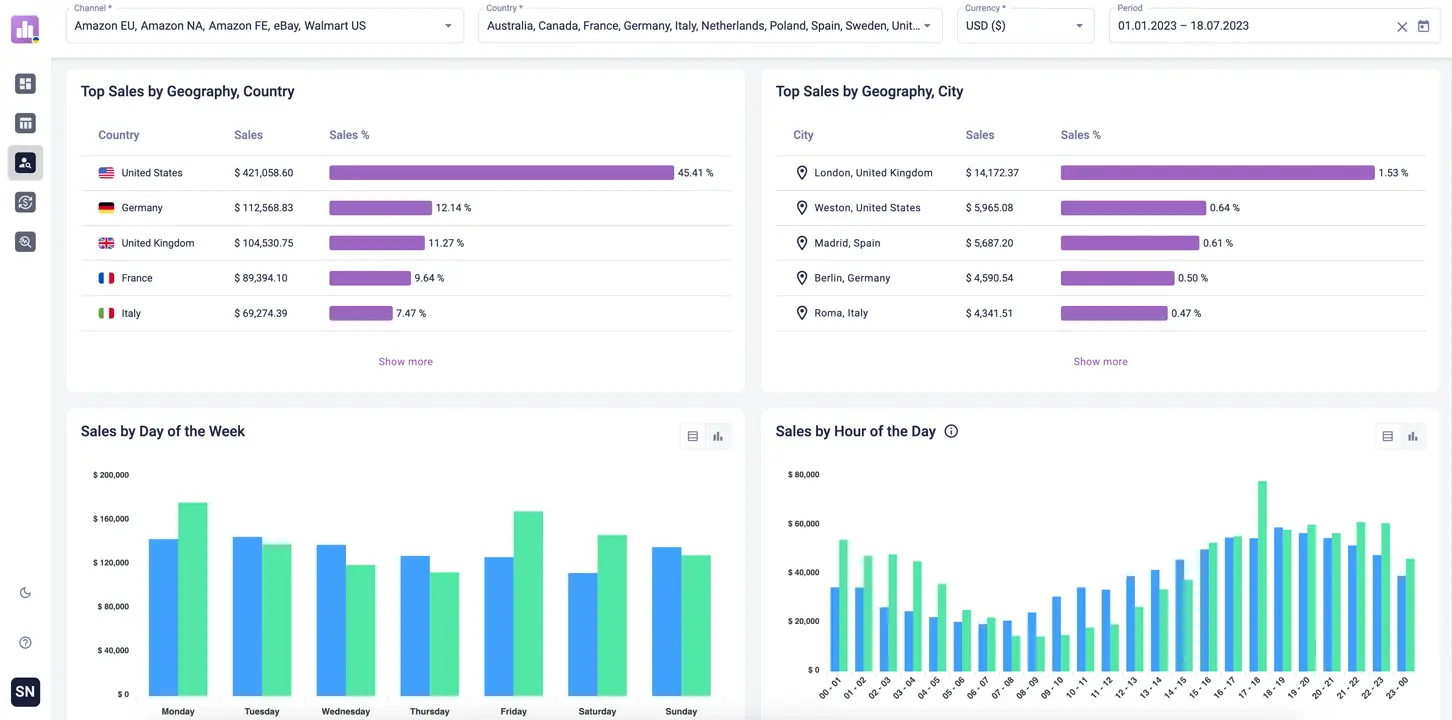Select the customer analytics sidebar icon
1452x720 pixels.
(x=25, y=163)
